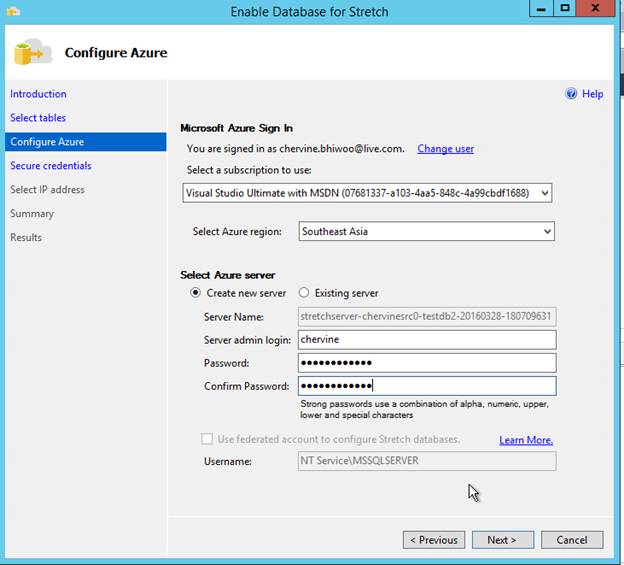Image resolution: width=624 pixels, height=565 pixels.
Task: Open the Summary step
Action: tap(32, 214)
